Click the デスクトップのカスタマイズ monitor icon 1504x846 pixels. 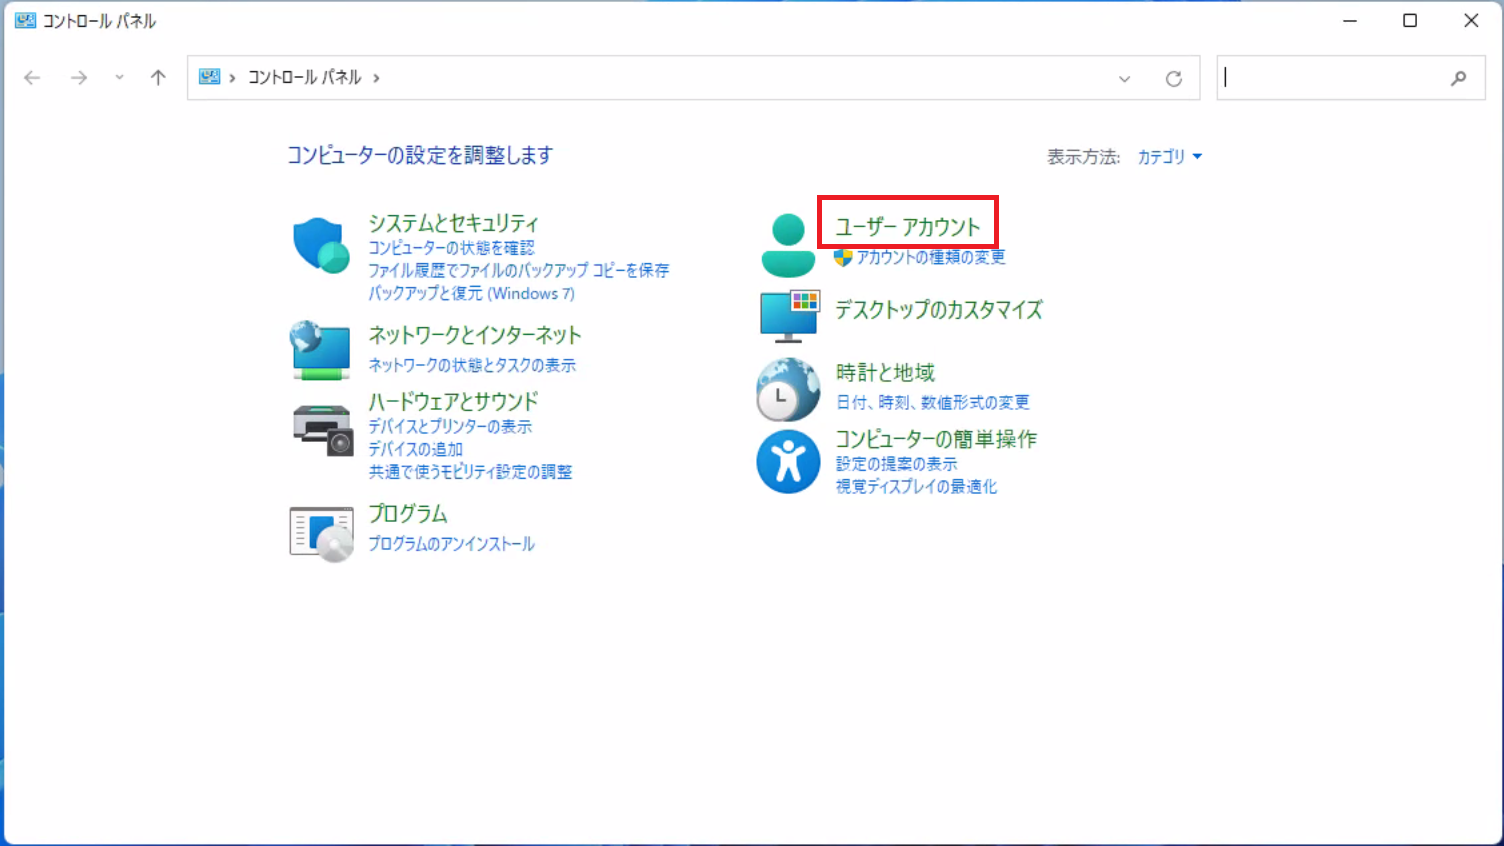(x=789, y=316)
